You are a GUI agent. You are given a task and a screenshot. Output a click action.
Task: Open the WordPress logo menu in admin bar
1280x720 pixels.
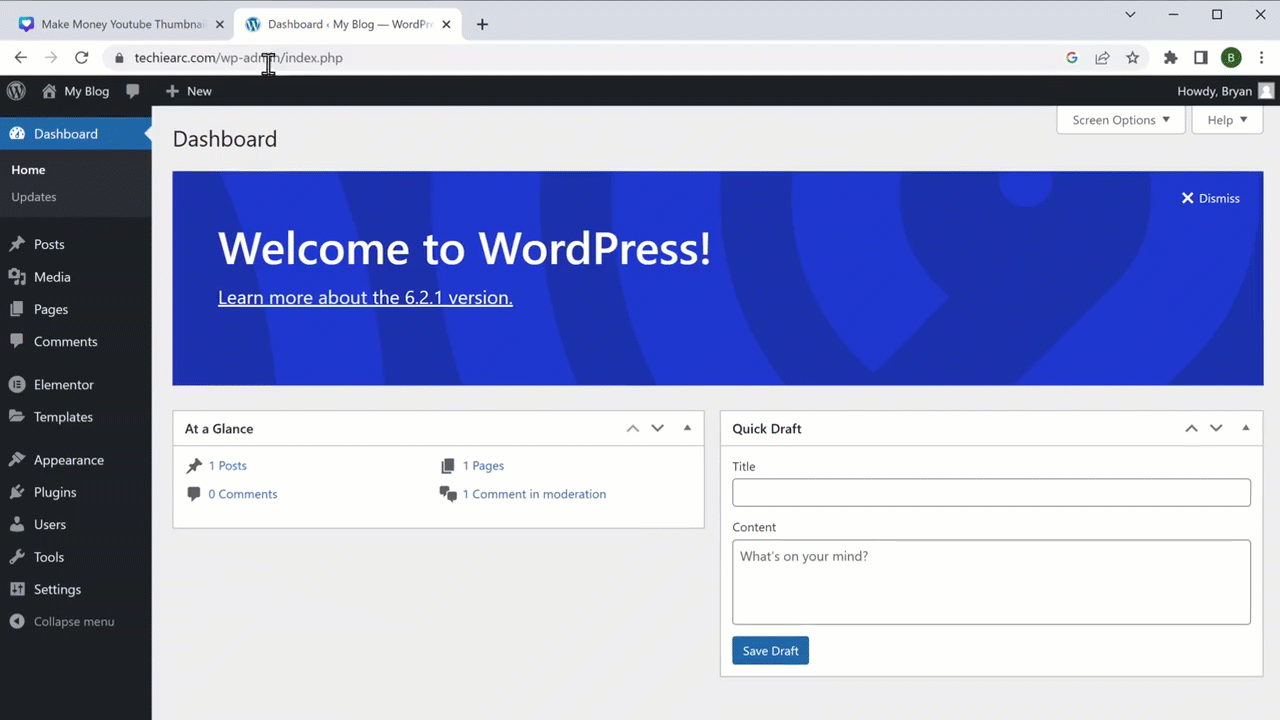16,91
